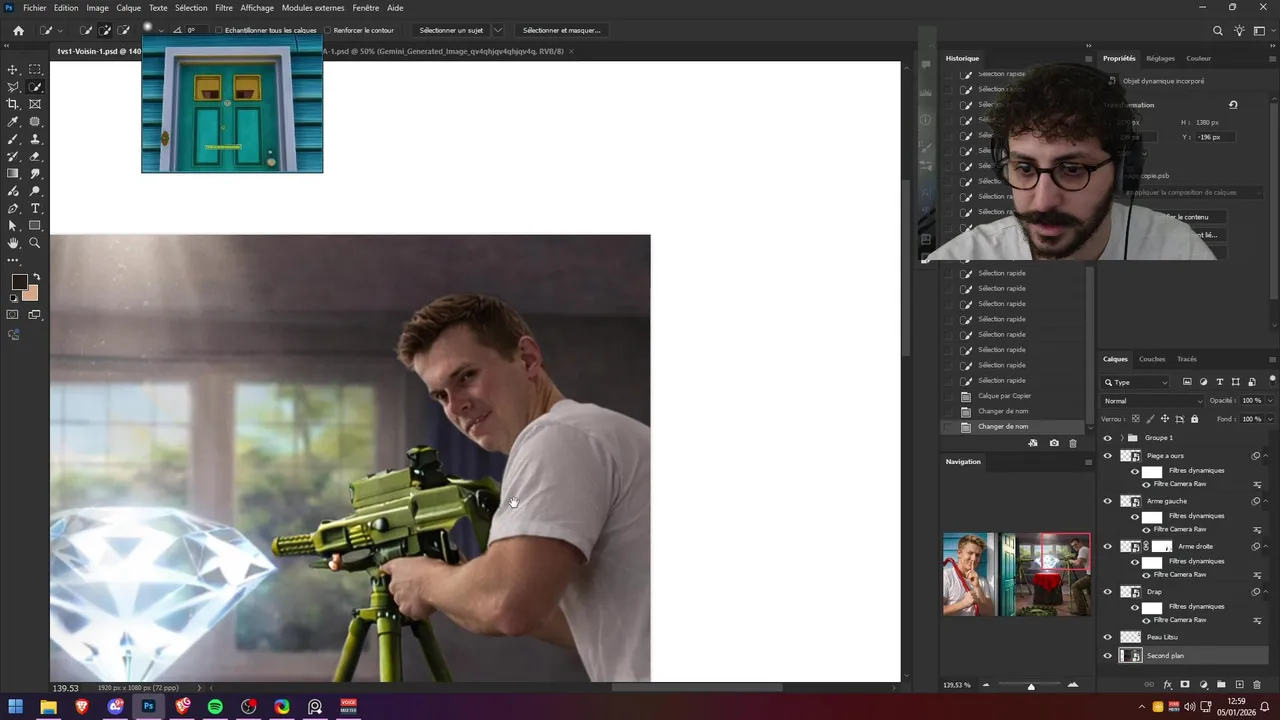The width and height of the screenshot is (1280, 720).
Task: Open Sélectionner un sujet dropdown arrow
Action: (x=497, y=30)
